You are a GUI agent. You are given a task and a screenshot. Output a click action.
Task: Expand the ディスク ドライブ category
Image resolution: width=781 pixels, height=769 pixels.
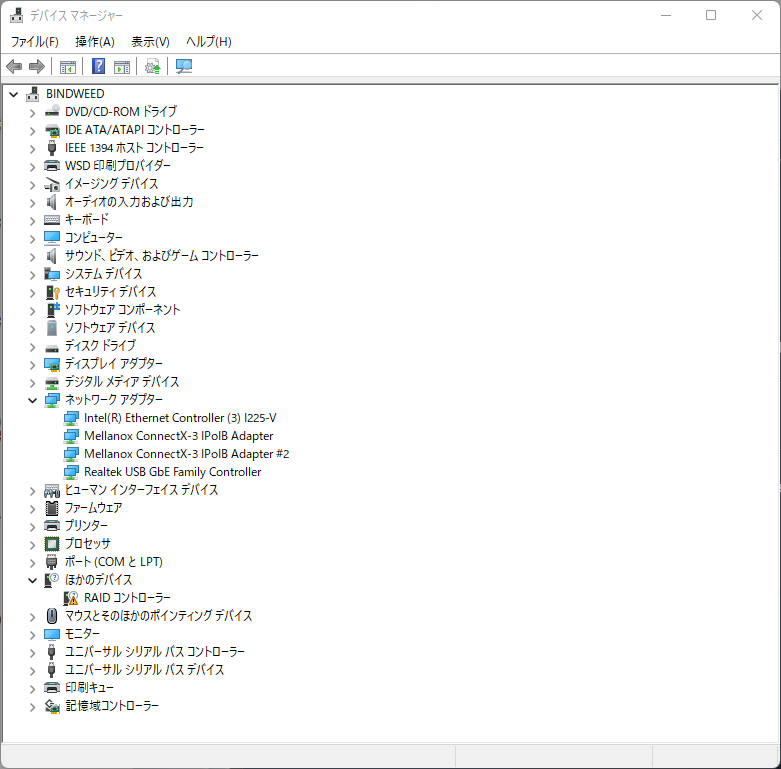33,347
